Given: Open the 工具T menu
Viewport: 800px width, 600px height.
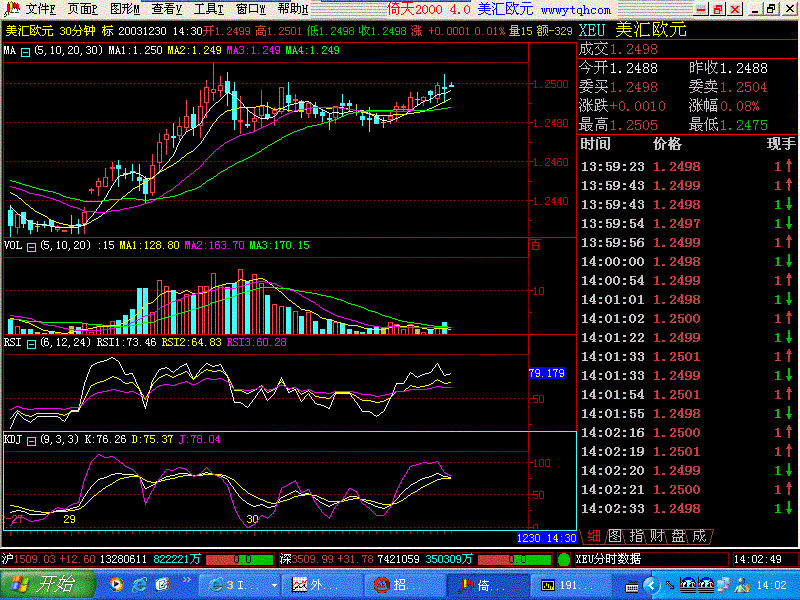Looking at the screenshot, I should pyautogui.click(x=209, y=9).
